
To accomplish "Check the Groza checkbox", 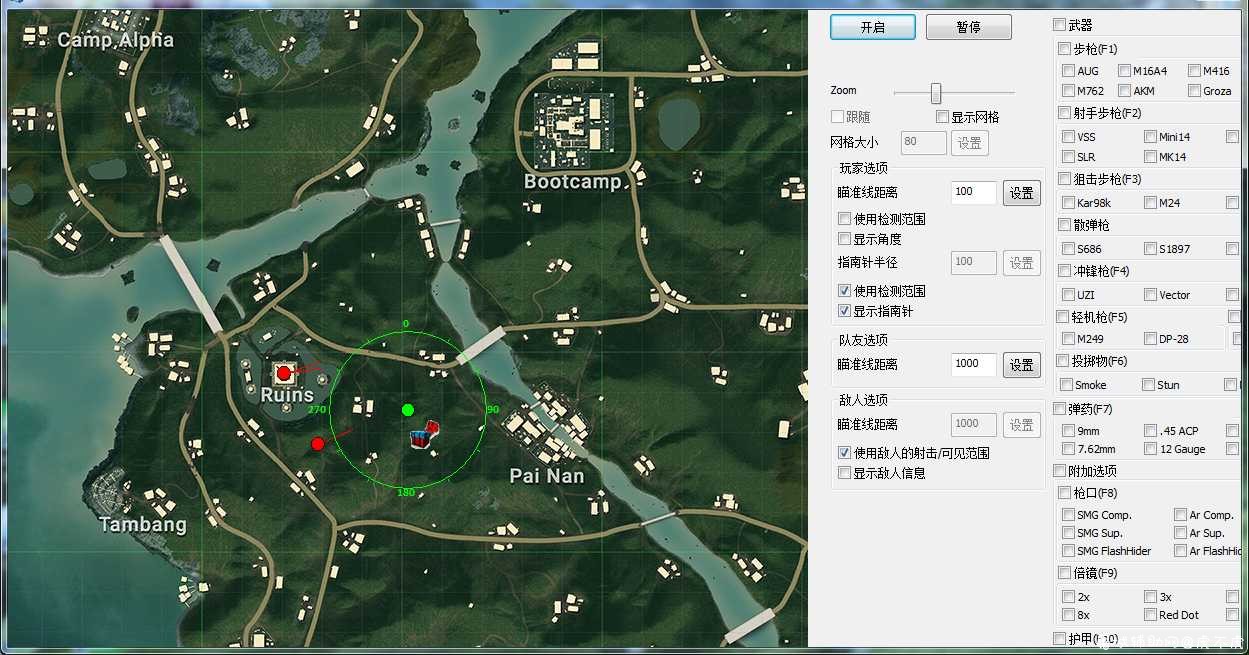I will 1194,91.
